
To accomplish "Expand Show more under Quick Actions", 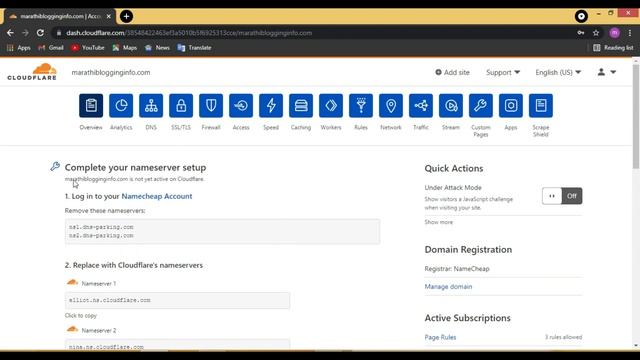I will coord(438,222).
